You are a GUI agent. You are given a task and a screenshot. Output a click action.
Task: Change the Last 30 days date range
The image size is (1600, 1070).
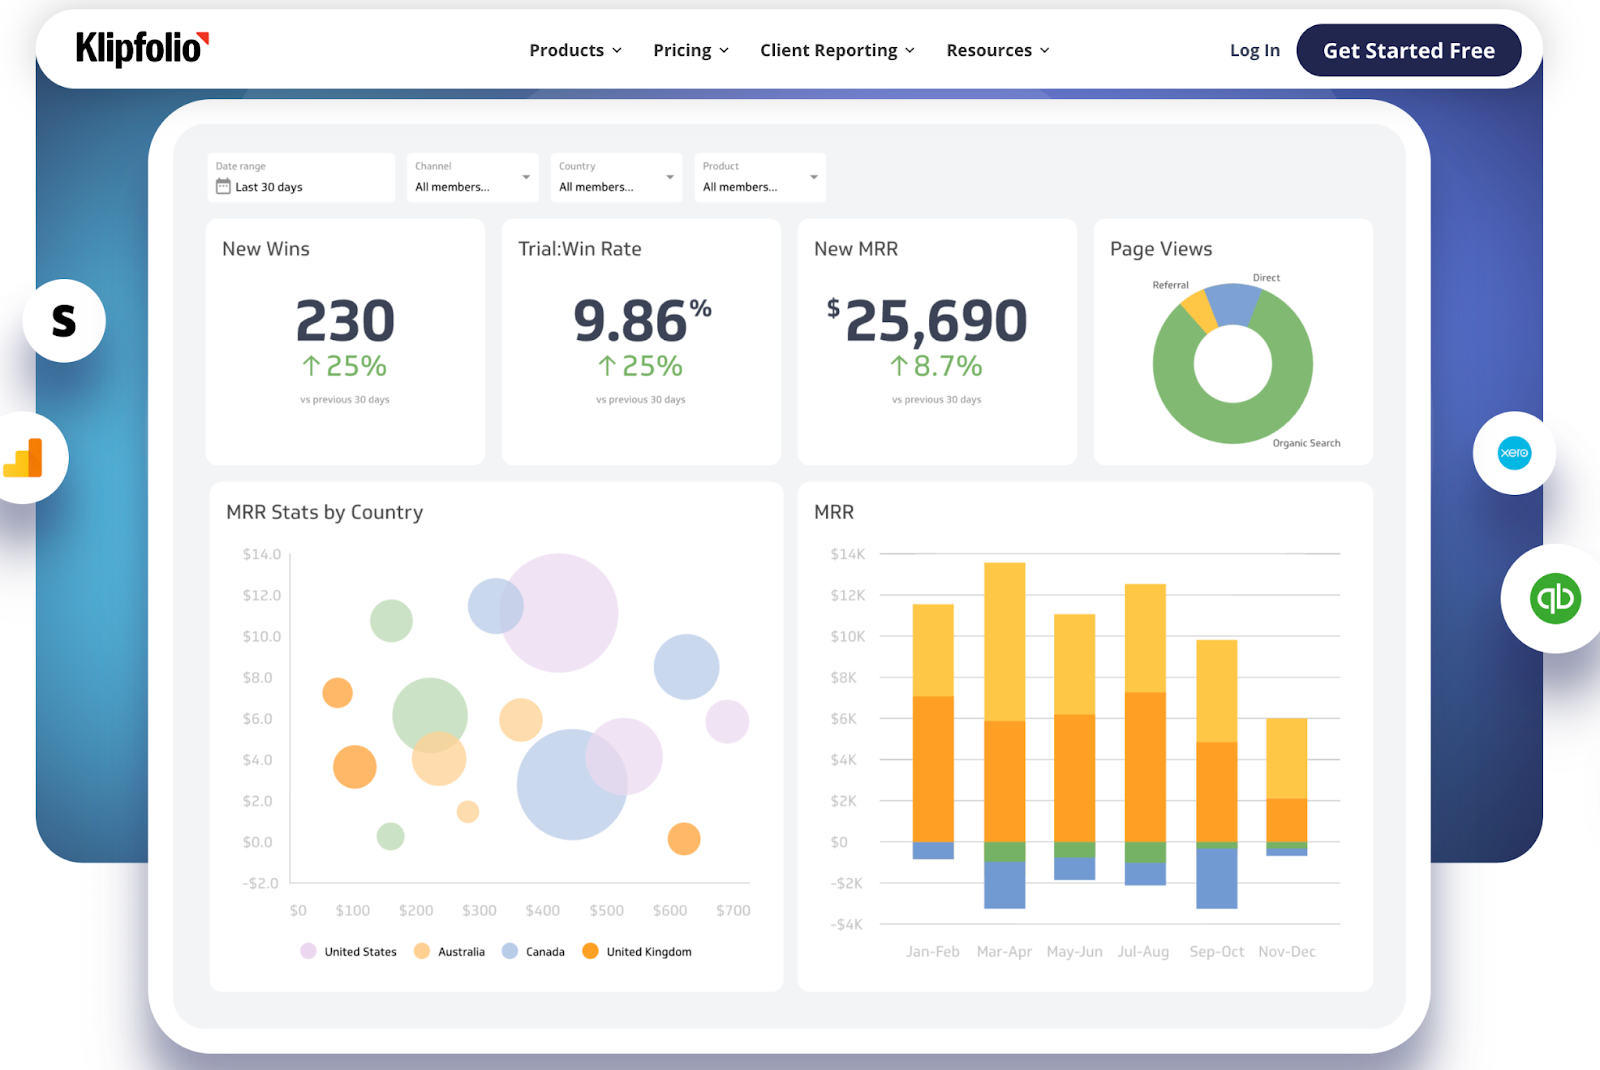(270, 186)
